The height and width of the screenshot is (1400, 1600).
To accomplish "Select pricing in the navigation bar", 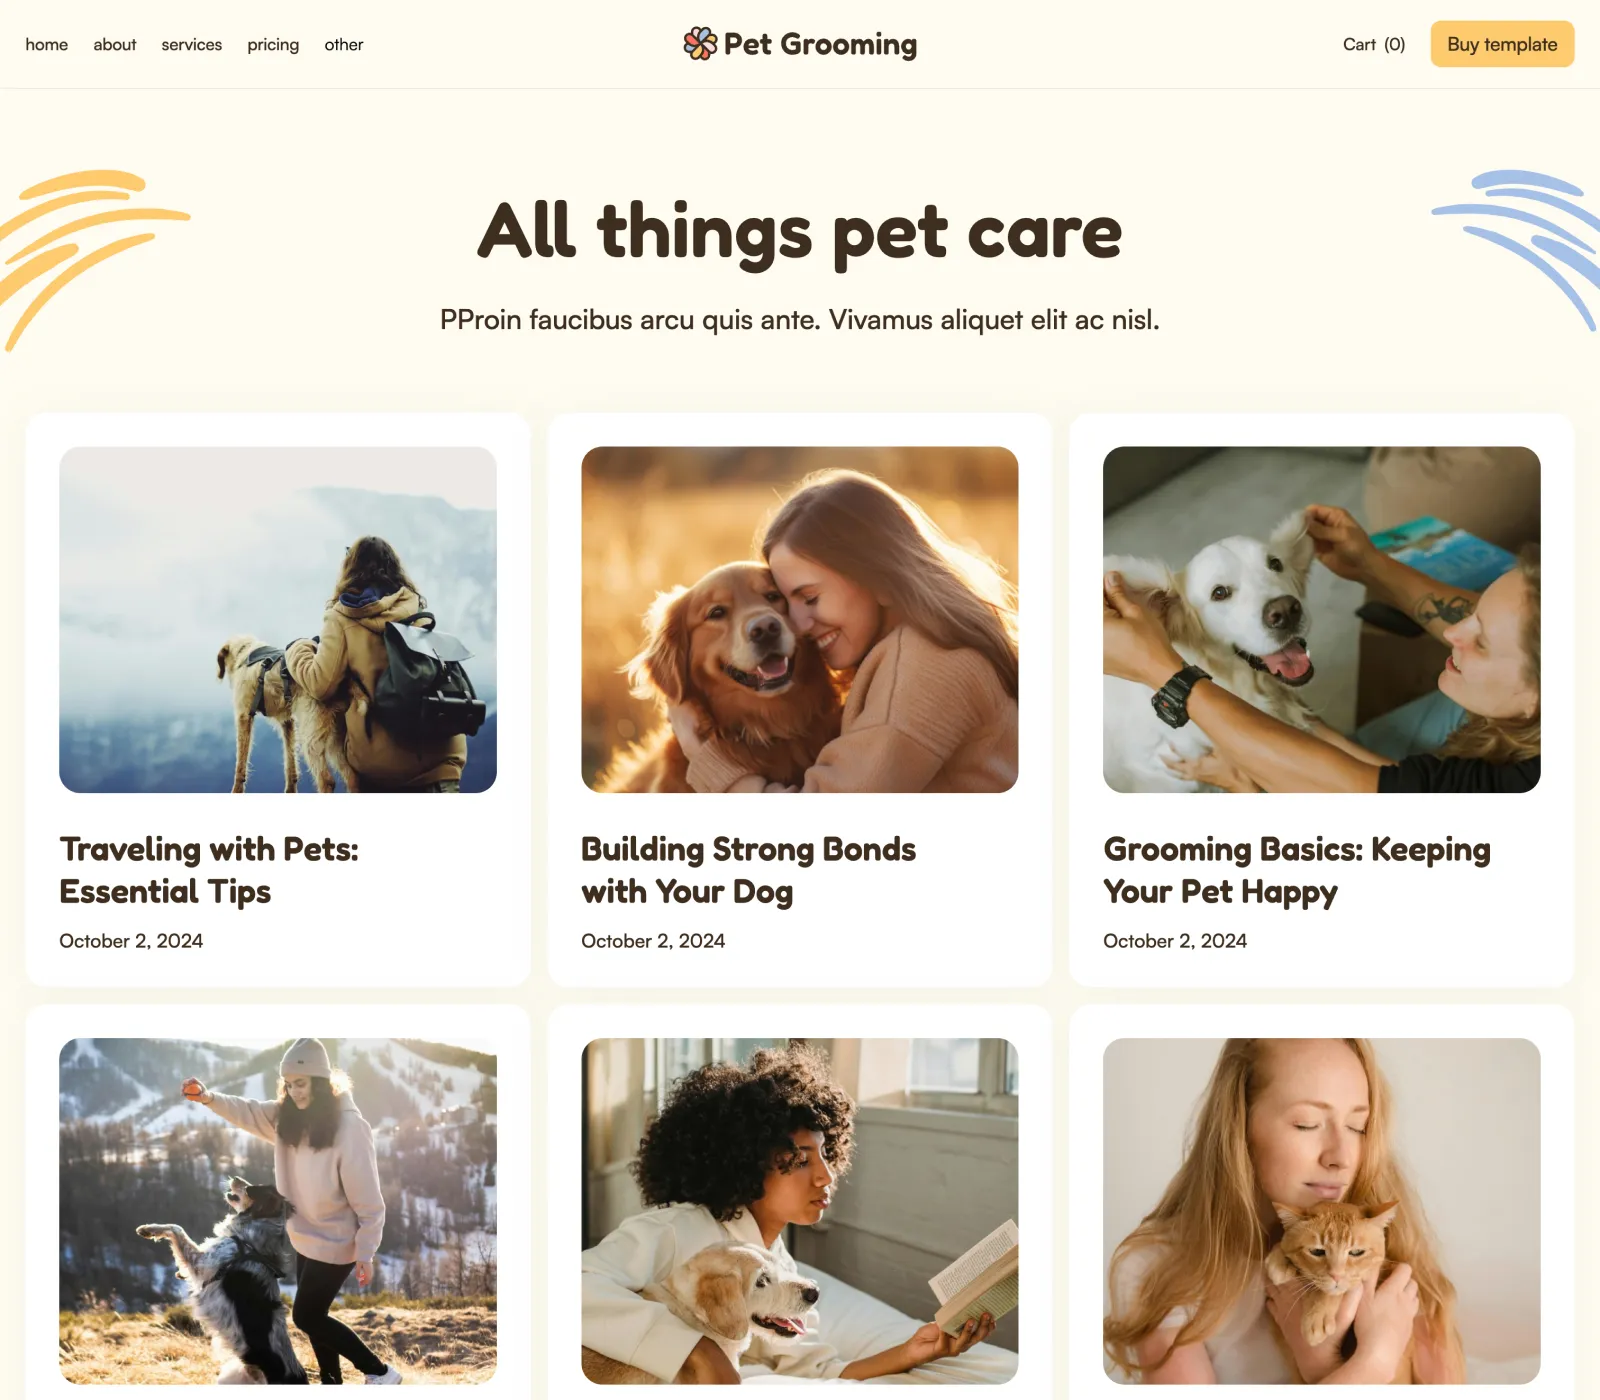I will tap(273, 44).
